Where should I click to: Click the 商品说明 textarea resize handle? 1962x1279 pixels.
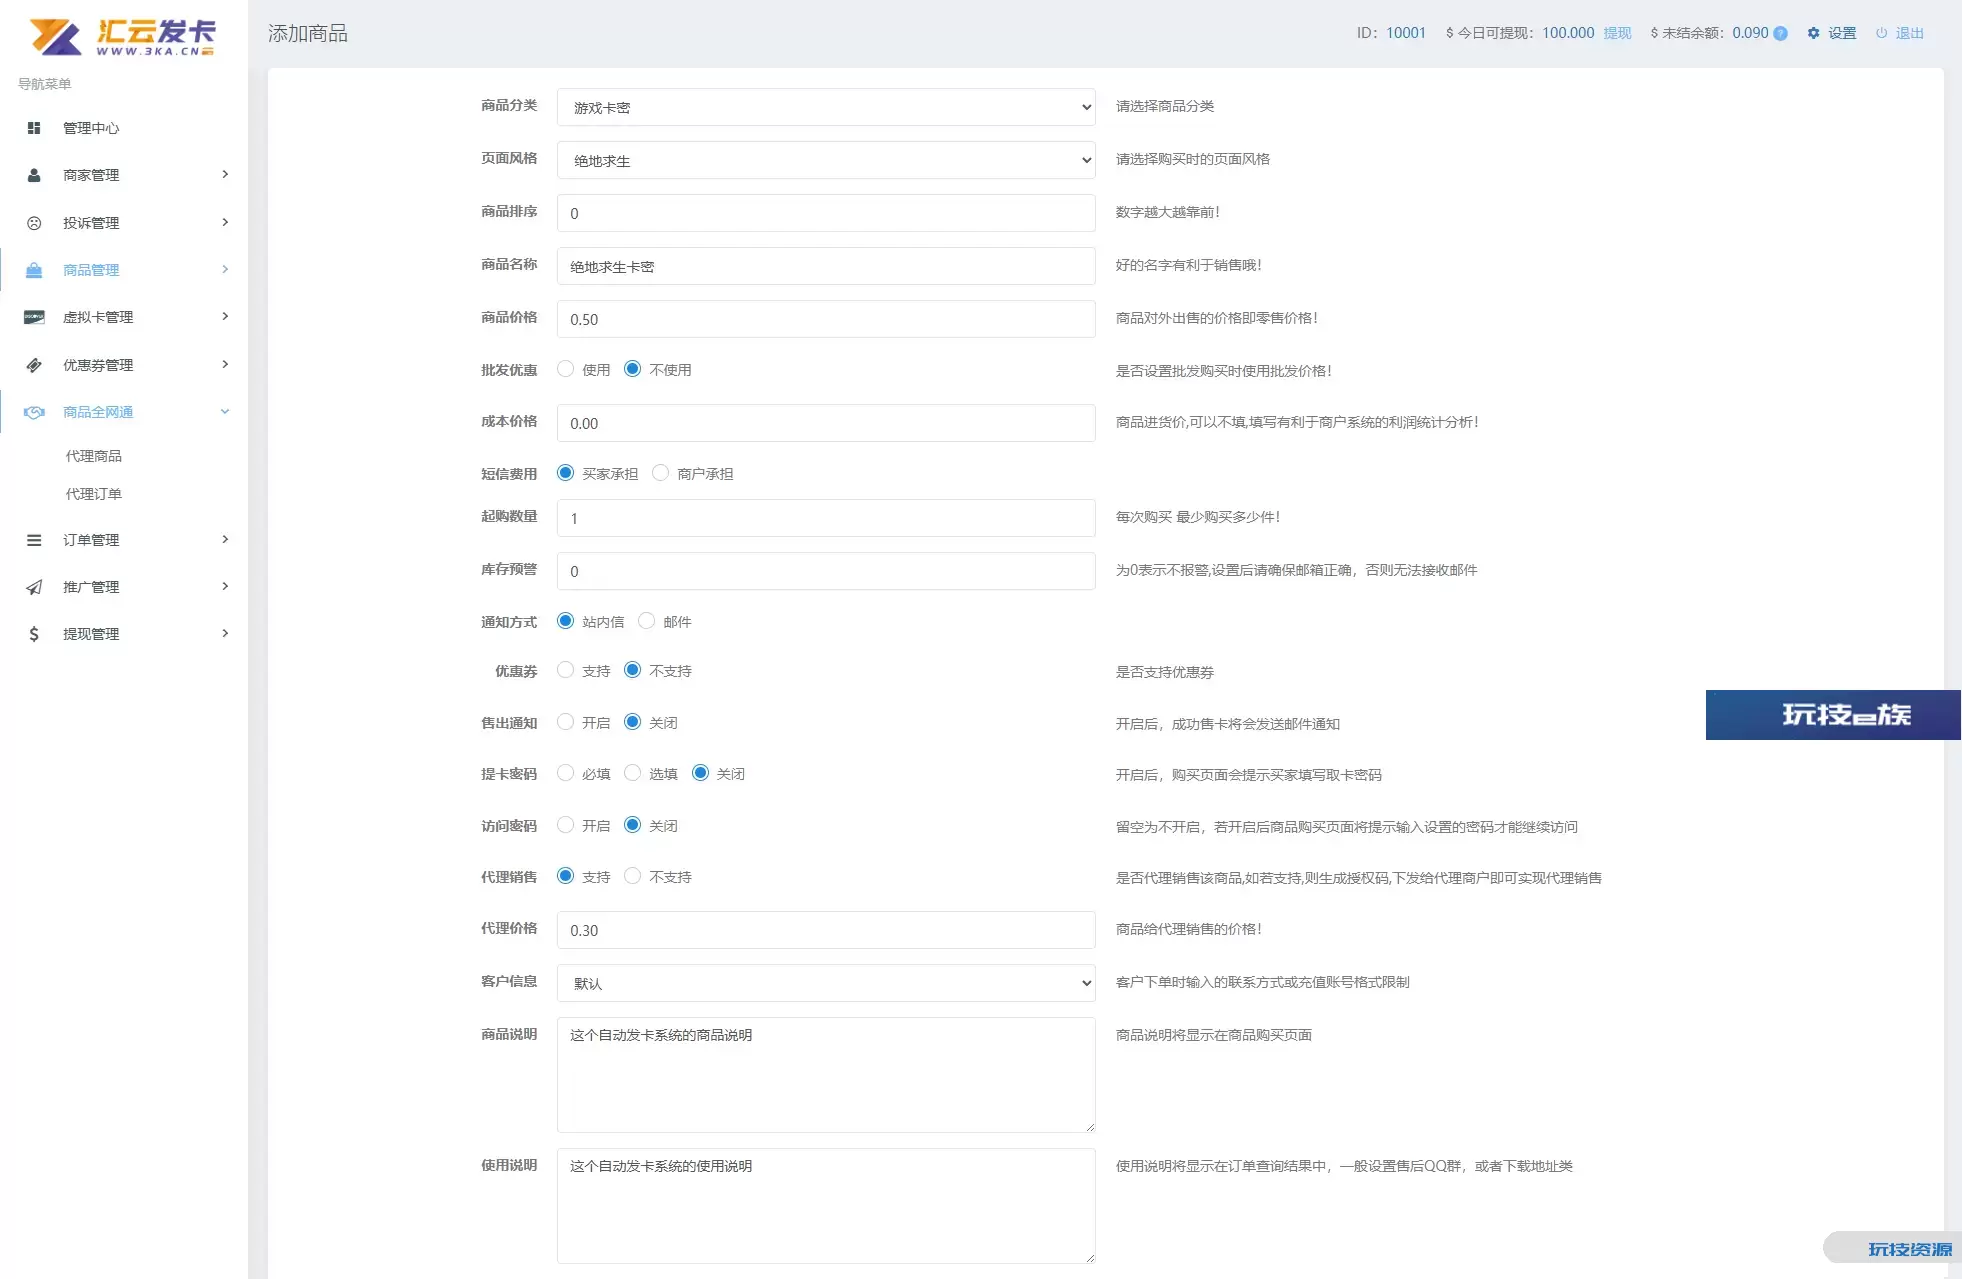pyautogui.click(x=1089, y=1126)
